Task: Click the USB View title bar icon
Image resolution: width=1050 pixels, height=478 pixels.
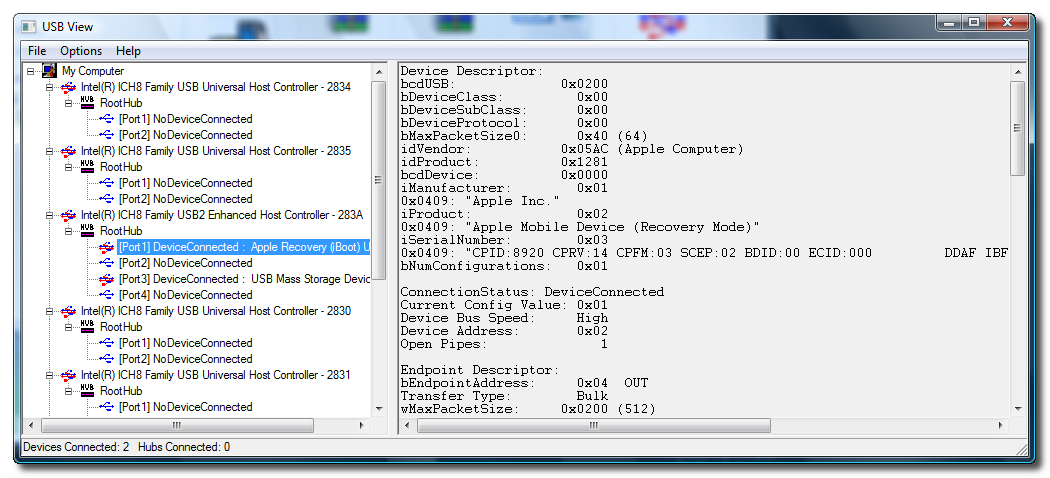Action: (29, 25)
